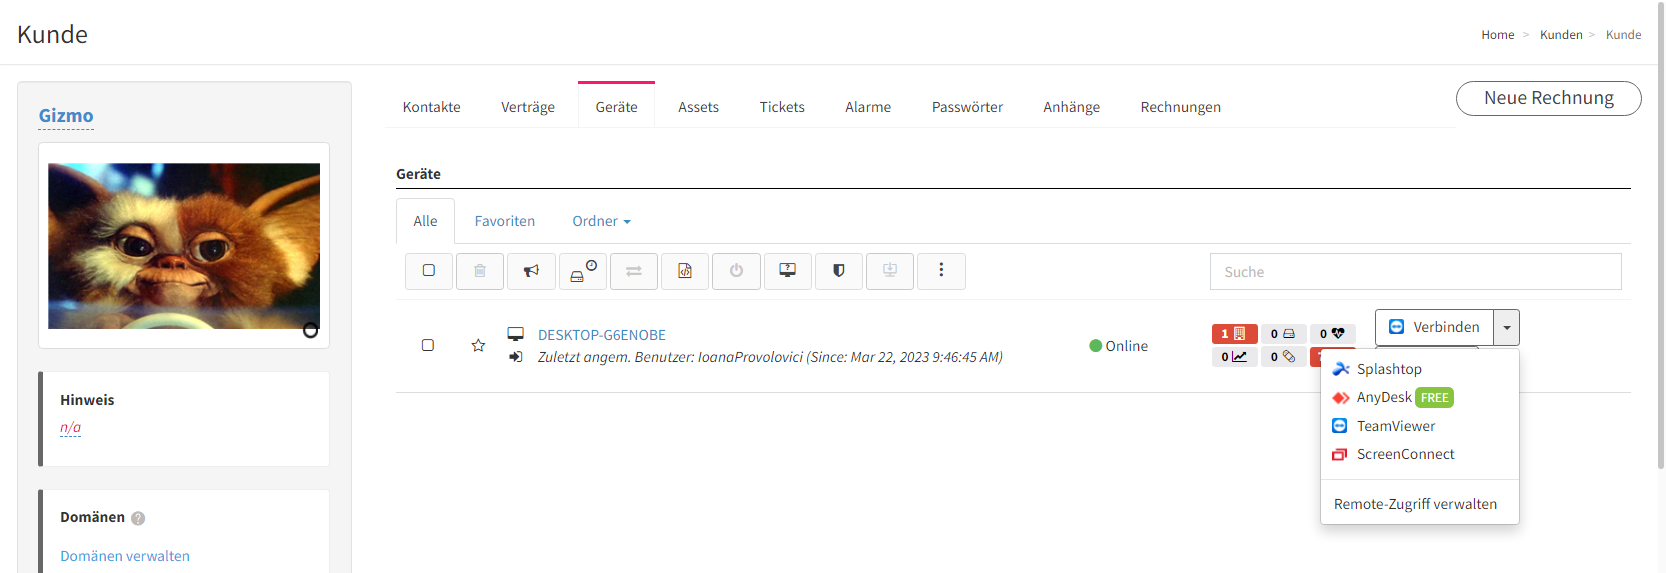Click the desktop computer icon beside DESKTOP-G6ENOBE
The width and height of the screenshot is (1666, 573).
(516, 334)
